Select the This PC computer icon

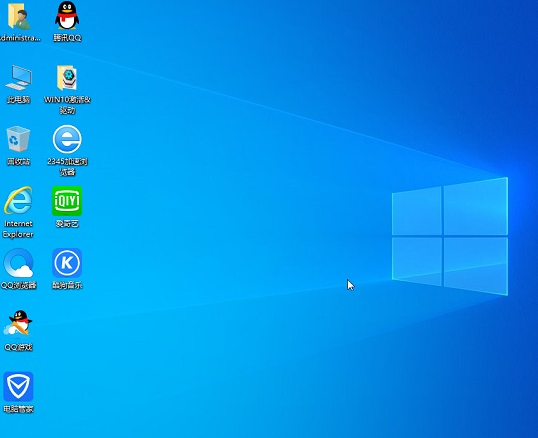[19, 78]
